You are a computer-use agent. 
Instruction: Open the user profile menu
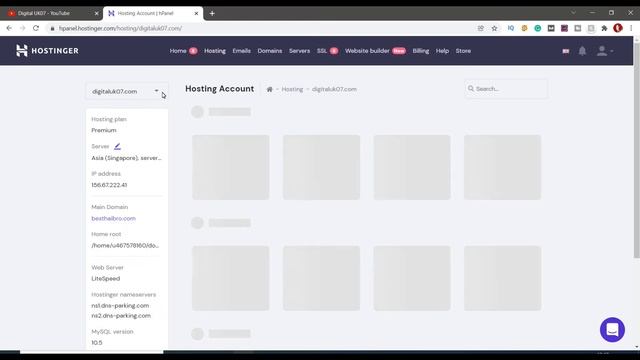tap(604, 51)
